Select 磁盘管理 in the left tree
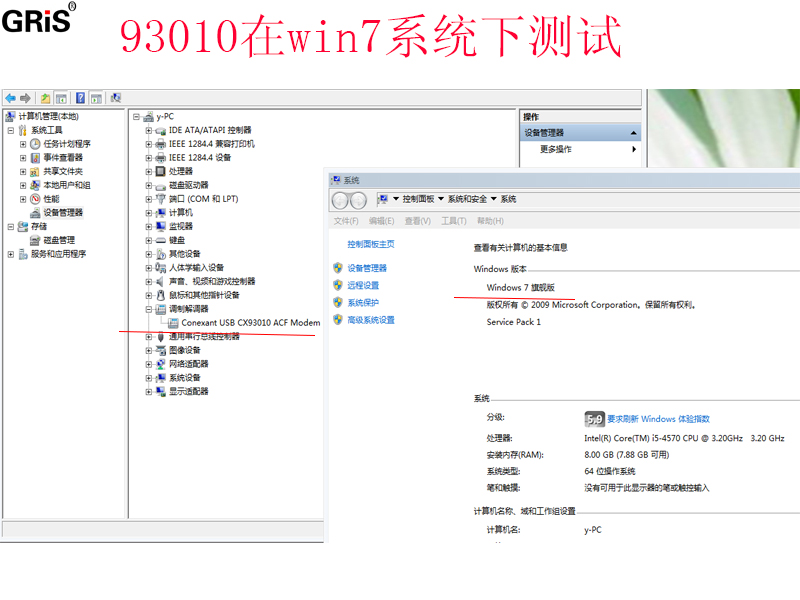The height and width of the screenshot is (600, 800). point(59,240)
